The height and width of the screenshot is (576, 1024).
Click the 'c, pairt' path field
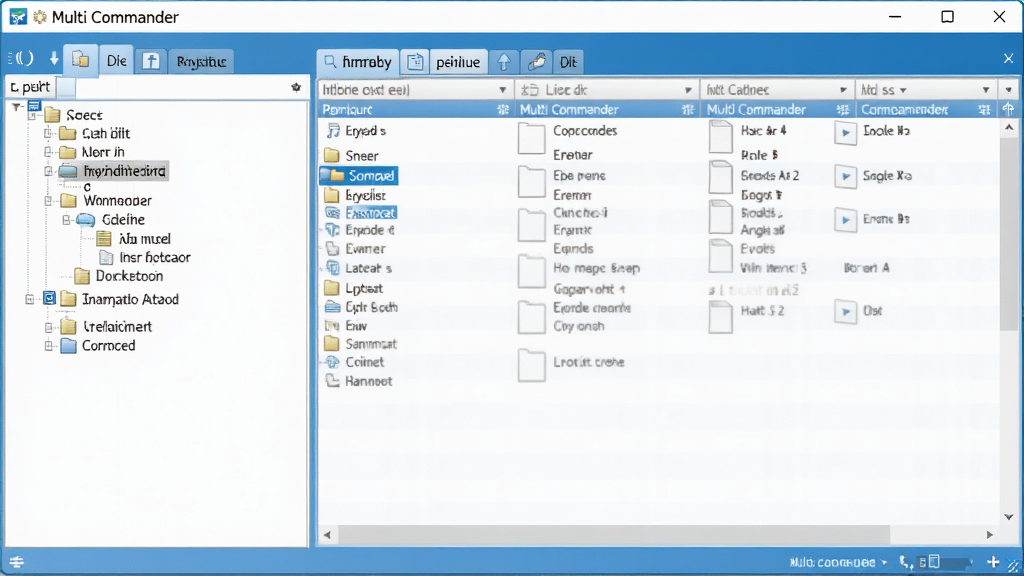31,86
